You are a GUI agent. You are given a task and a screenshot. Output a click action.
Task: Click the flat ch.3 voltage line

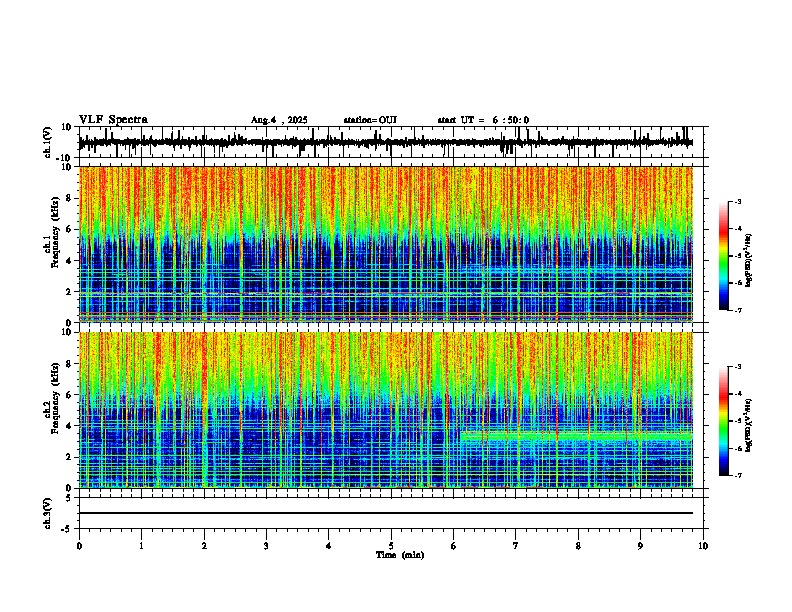[x=385, y=513]
